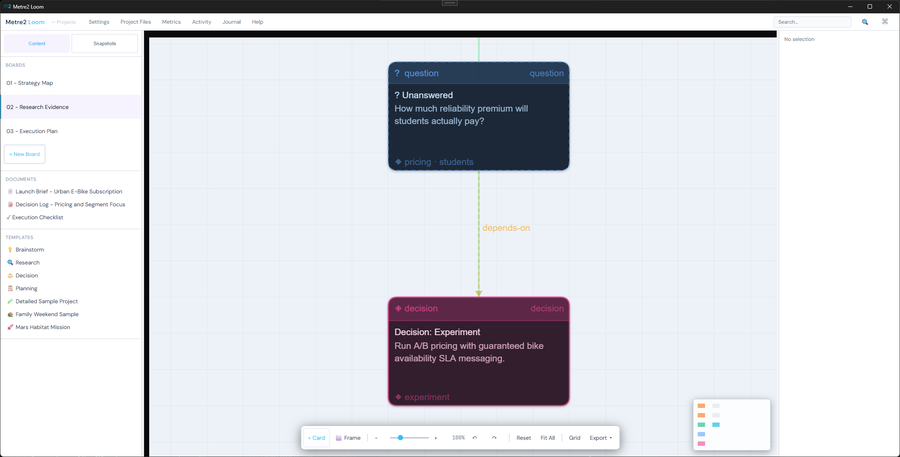Open the Export dropdown
Image resolution: width=900 pixels, height=457 pixels.
click(x=600, y=438)
